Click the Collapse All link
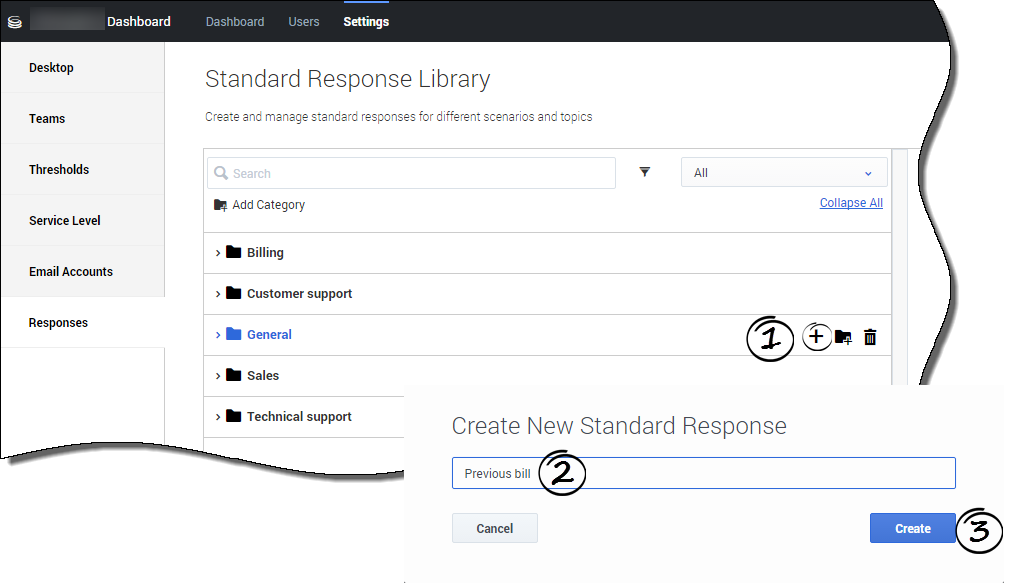The width and height of the screenshot is (1016, 587). [850, 203]
